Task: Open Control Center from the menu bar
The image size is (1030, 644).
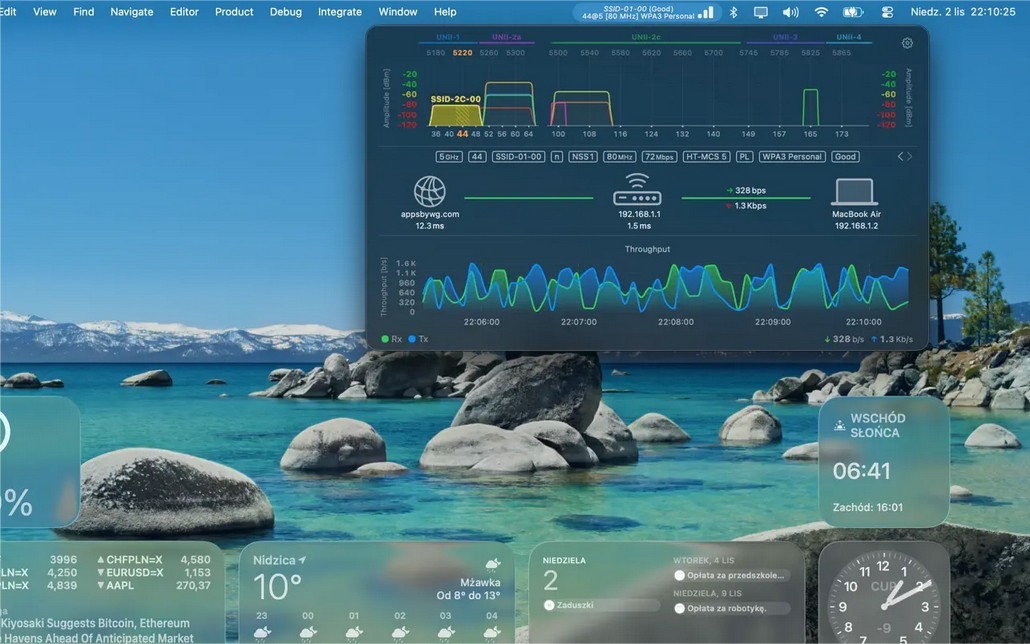Action: (x=887, y=12)
